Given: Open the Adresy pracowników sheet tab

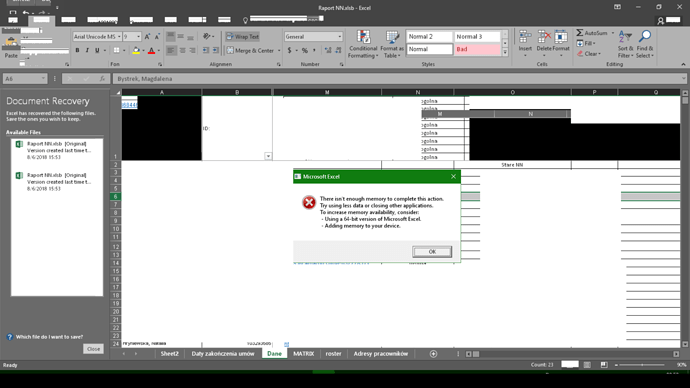Looking at the screenshot, I should pos(381,354).
